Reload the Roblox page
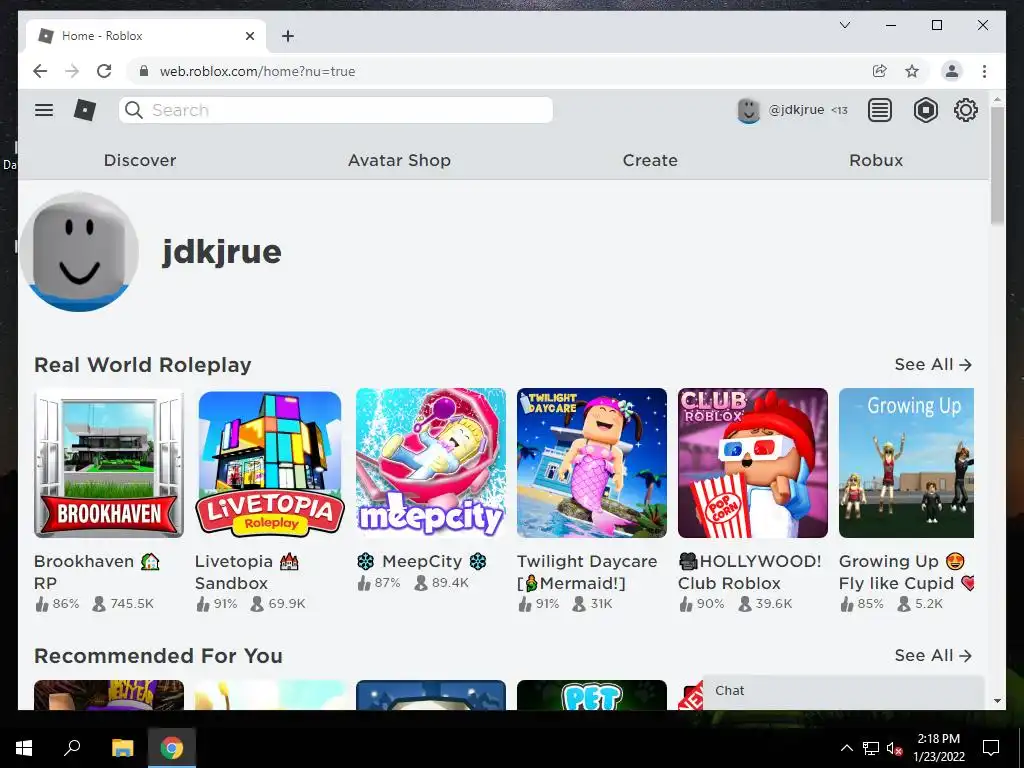This screenshot has width=1024, height=768. (x=104, y=71)
